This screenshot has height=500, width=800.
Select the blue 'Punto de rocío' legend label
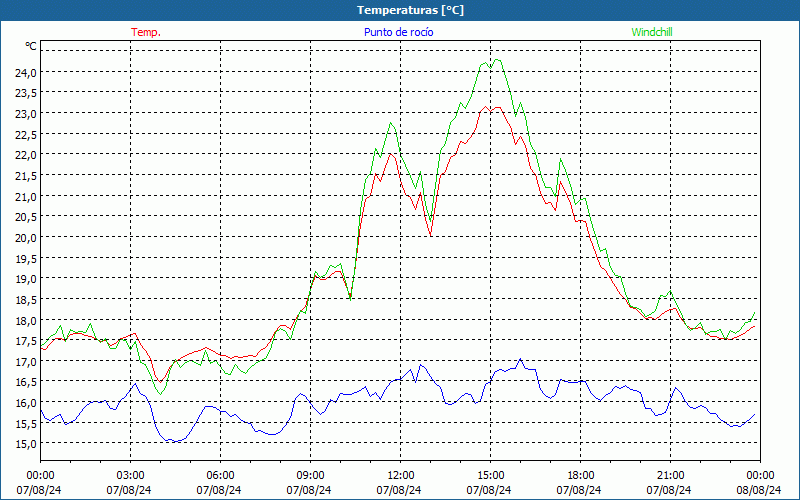398,32
